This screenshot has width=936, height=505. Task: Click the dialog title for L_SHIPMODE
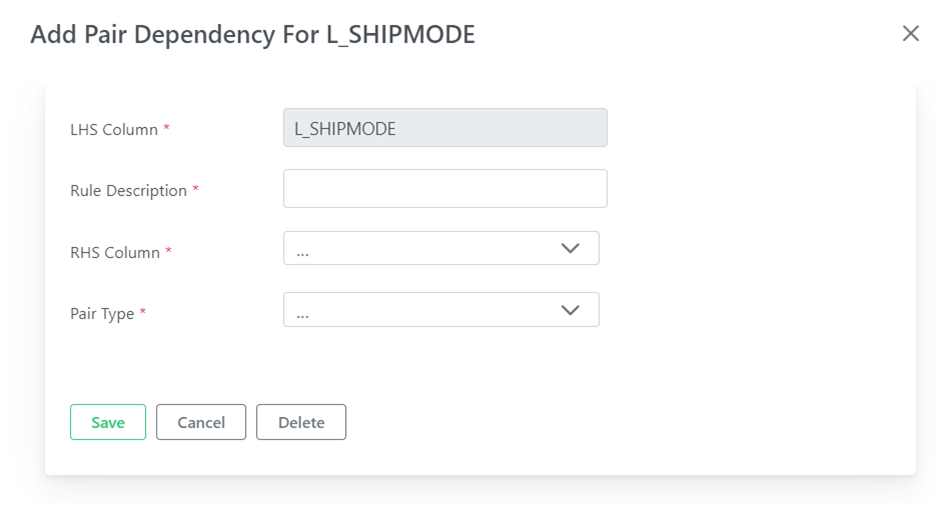point(253,34)
